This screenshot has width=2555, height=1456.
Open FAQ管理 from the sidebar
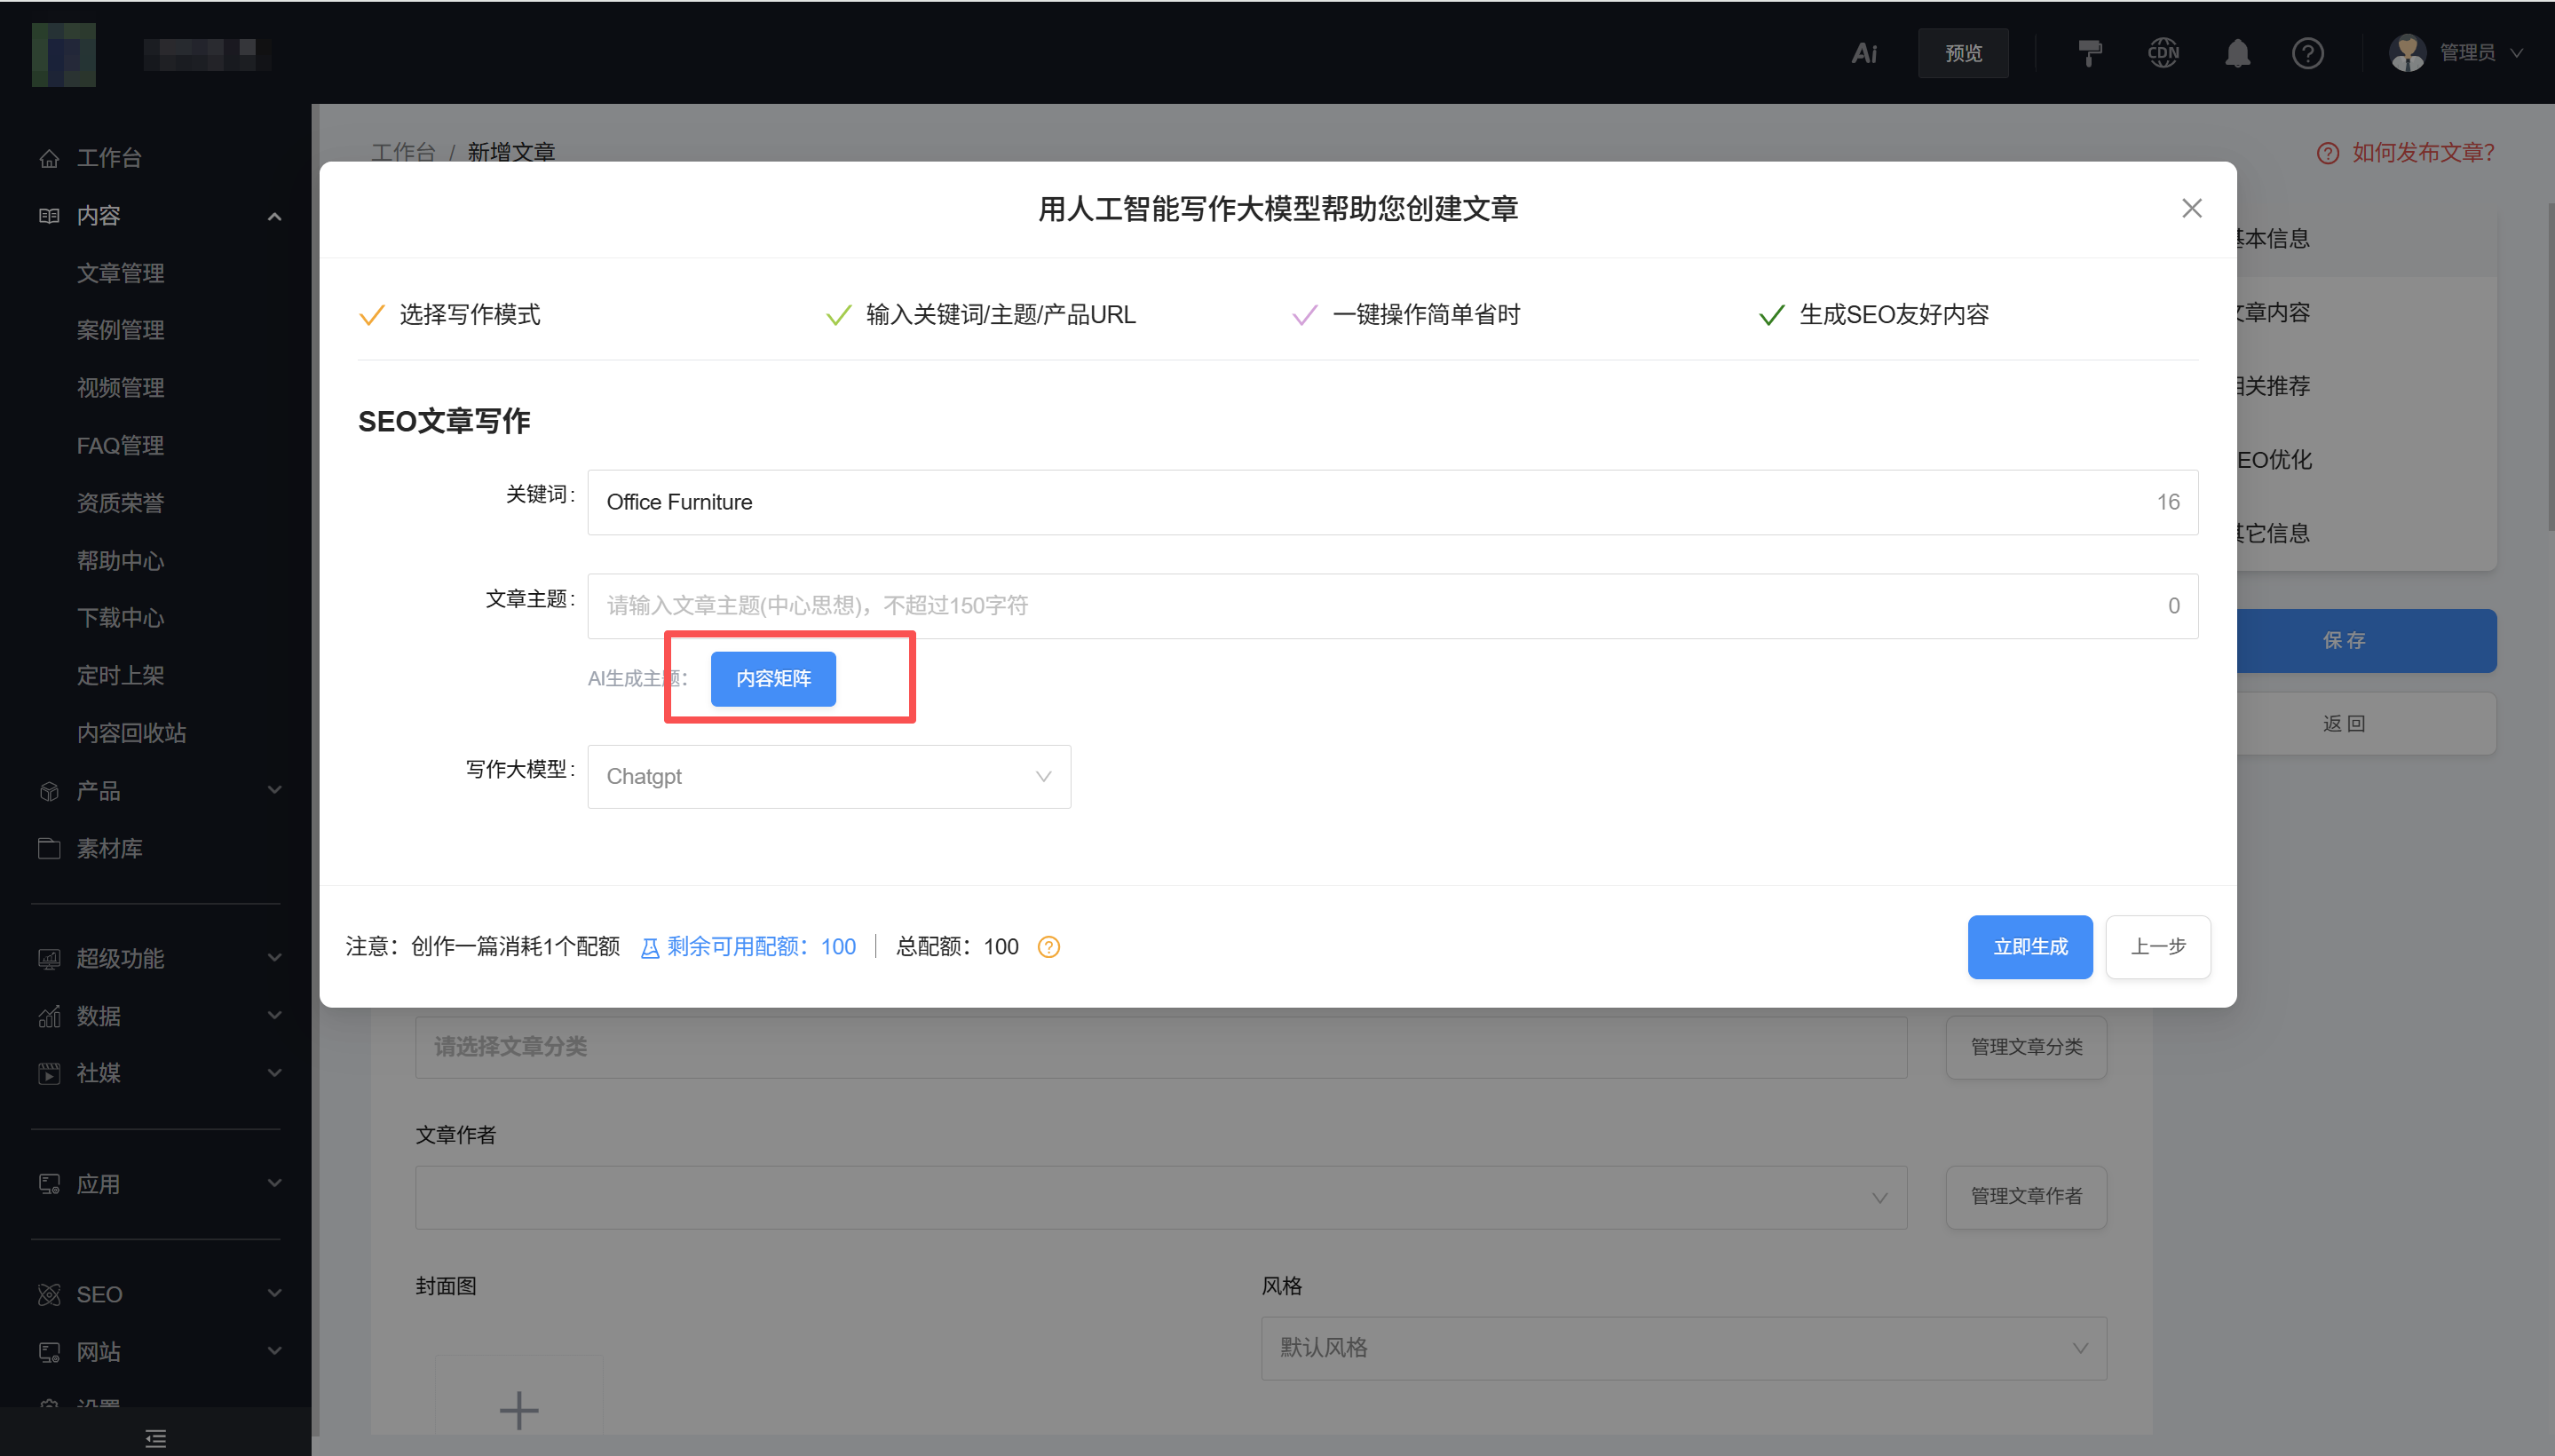[x=121, y=445]
